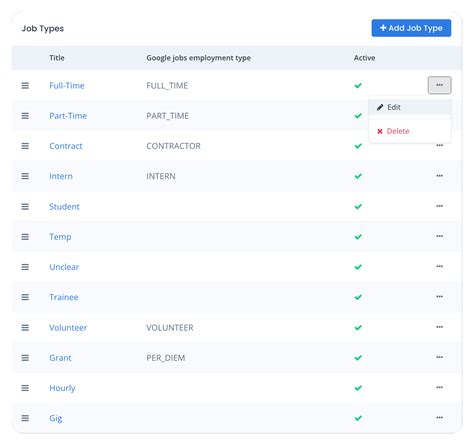Choose Edit from the open context menu

pyautogui.click(x=410, y=107)
